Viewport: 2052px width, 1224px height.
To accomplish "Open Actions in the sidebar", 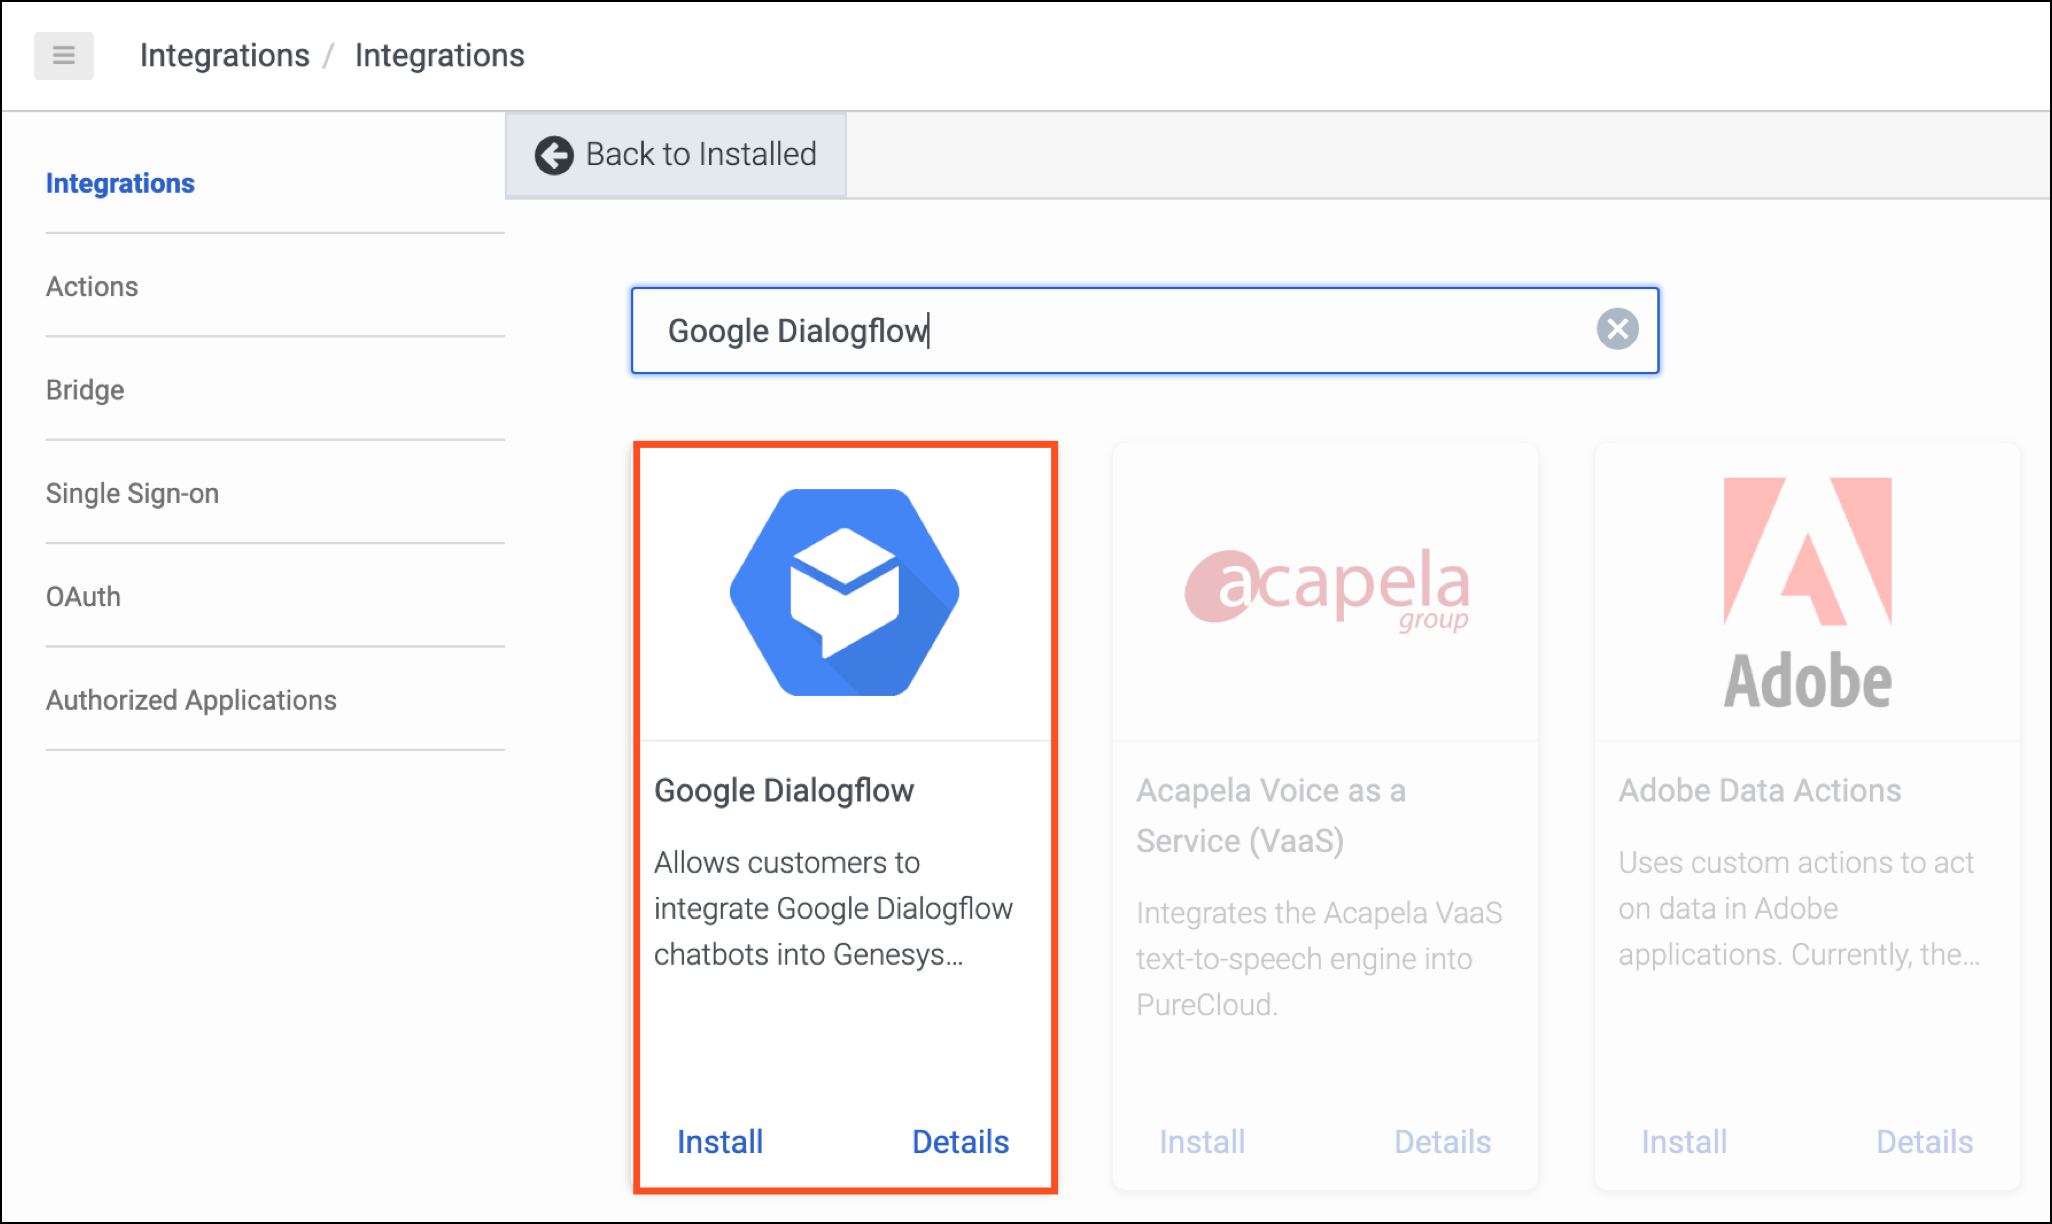I will (x=92, y=287).
